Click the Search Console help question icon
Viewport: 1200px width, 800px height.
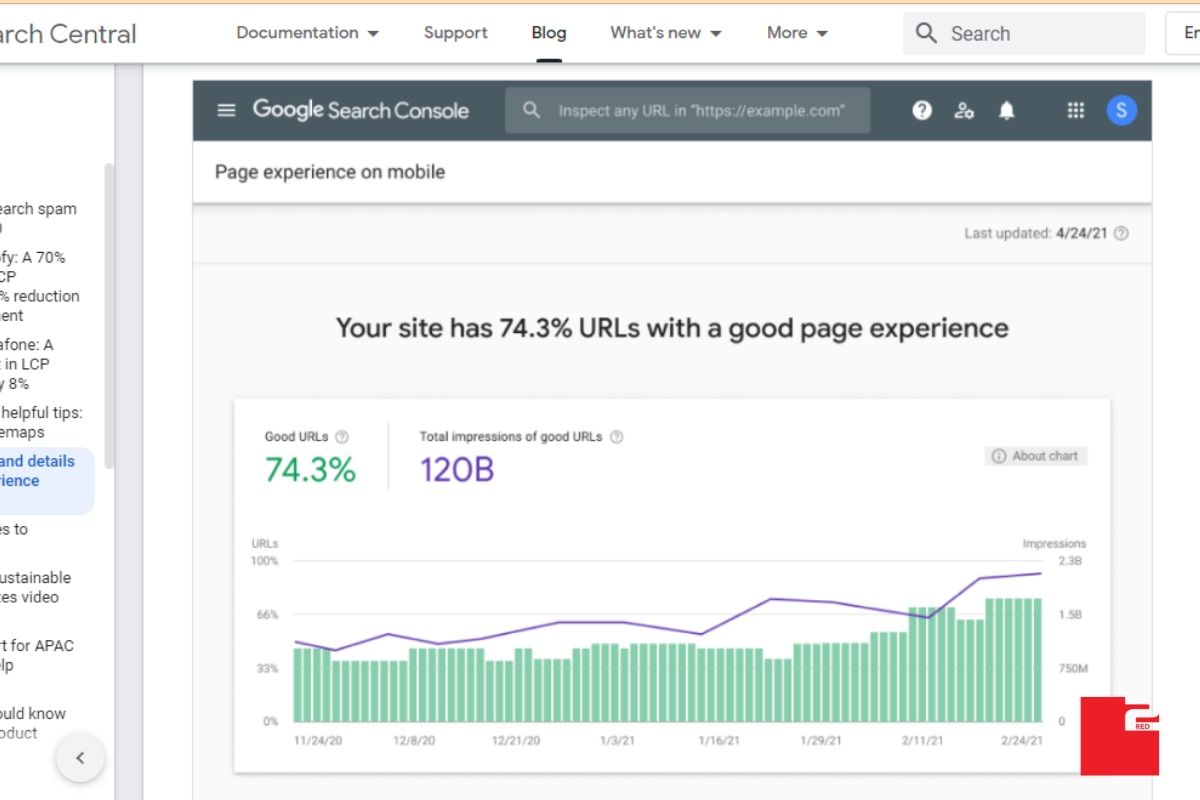point(922,111)
